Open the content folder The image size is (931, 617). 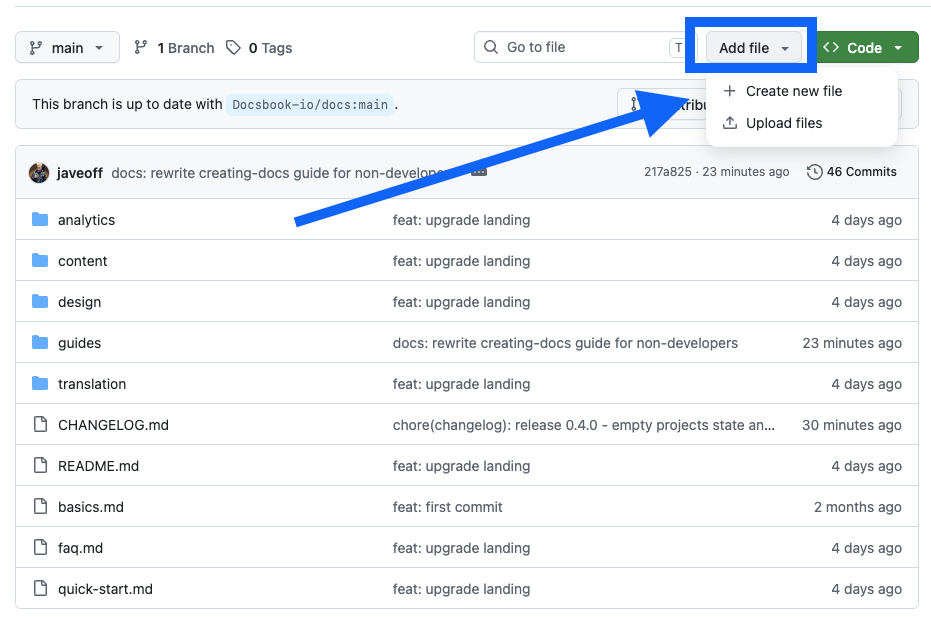click(83, 261)
